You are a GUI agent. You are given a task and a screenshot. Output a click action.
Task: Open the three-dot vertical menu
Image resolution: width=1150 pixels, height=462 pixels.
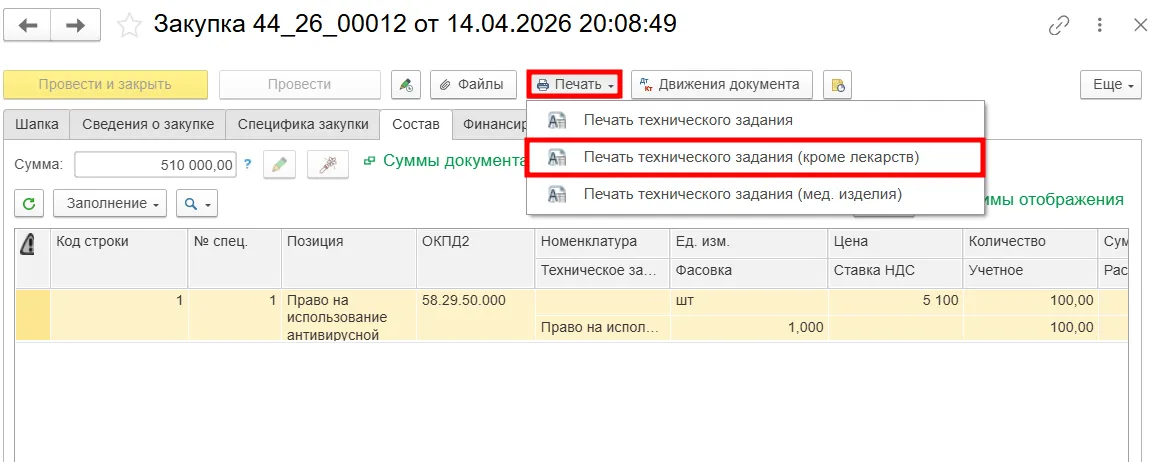click(x=1099, y=26)
